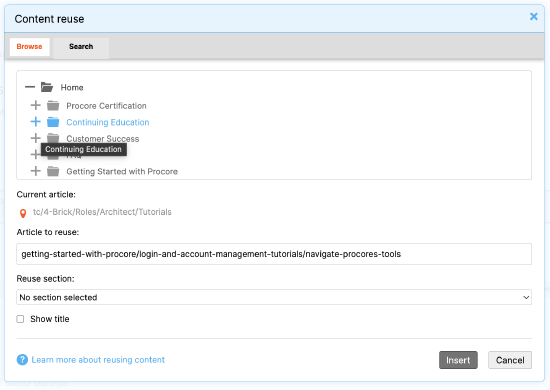Select the Continuing Education tree item
This screenshot has height=390, width=550.
click(x=108, y=122)
